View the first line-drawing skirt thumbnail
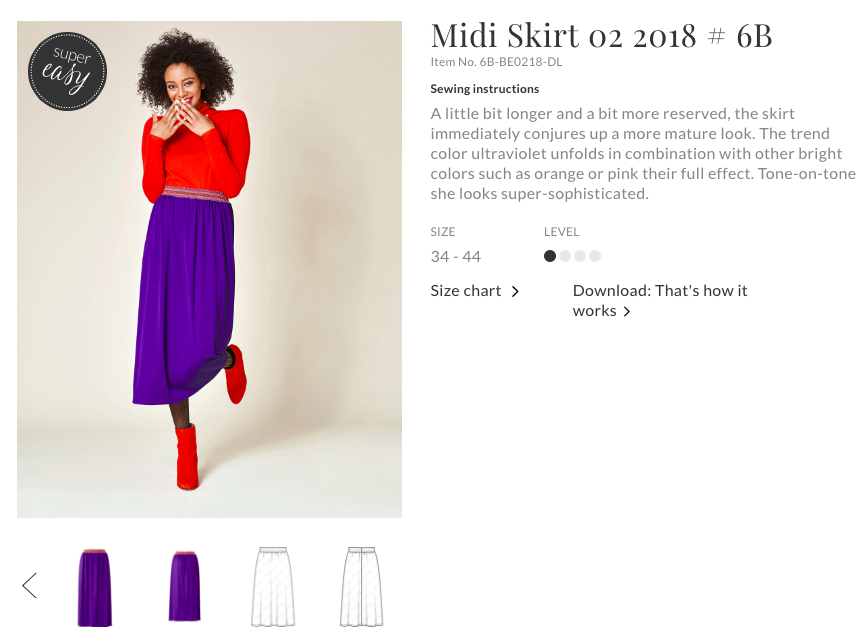 [271, 586]
